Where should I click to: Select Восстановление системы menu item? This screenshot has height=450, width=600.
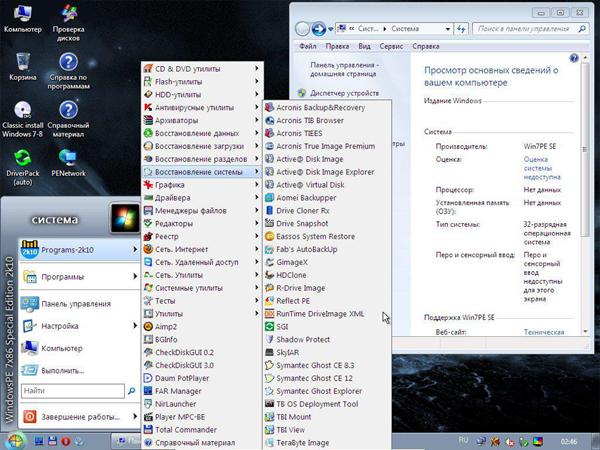(x=202, y=172)
